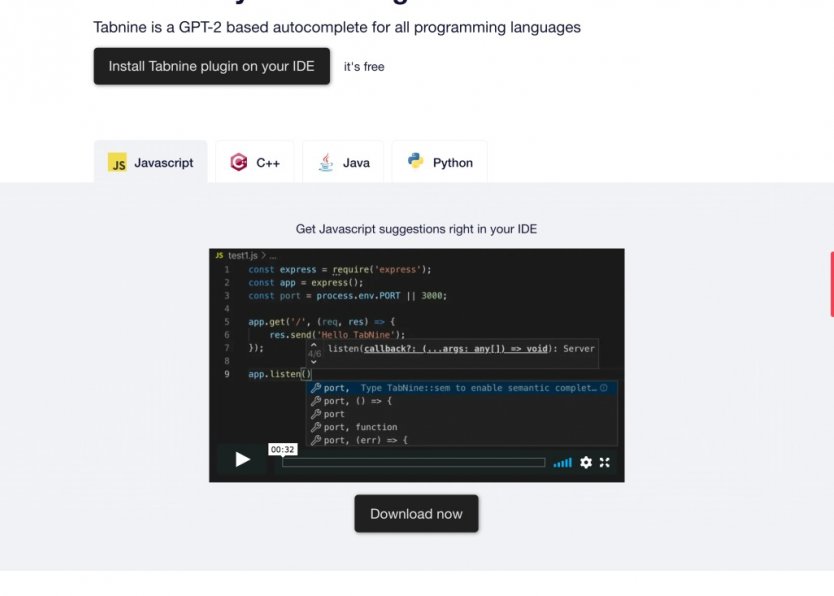Click the Download now button
Screen dimensions: 834x596
[416, 514]
